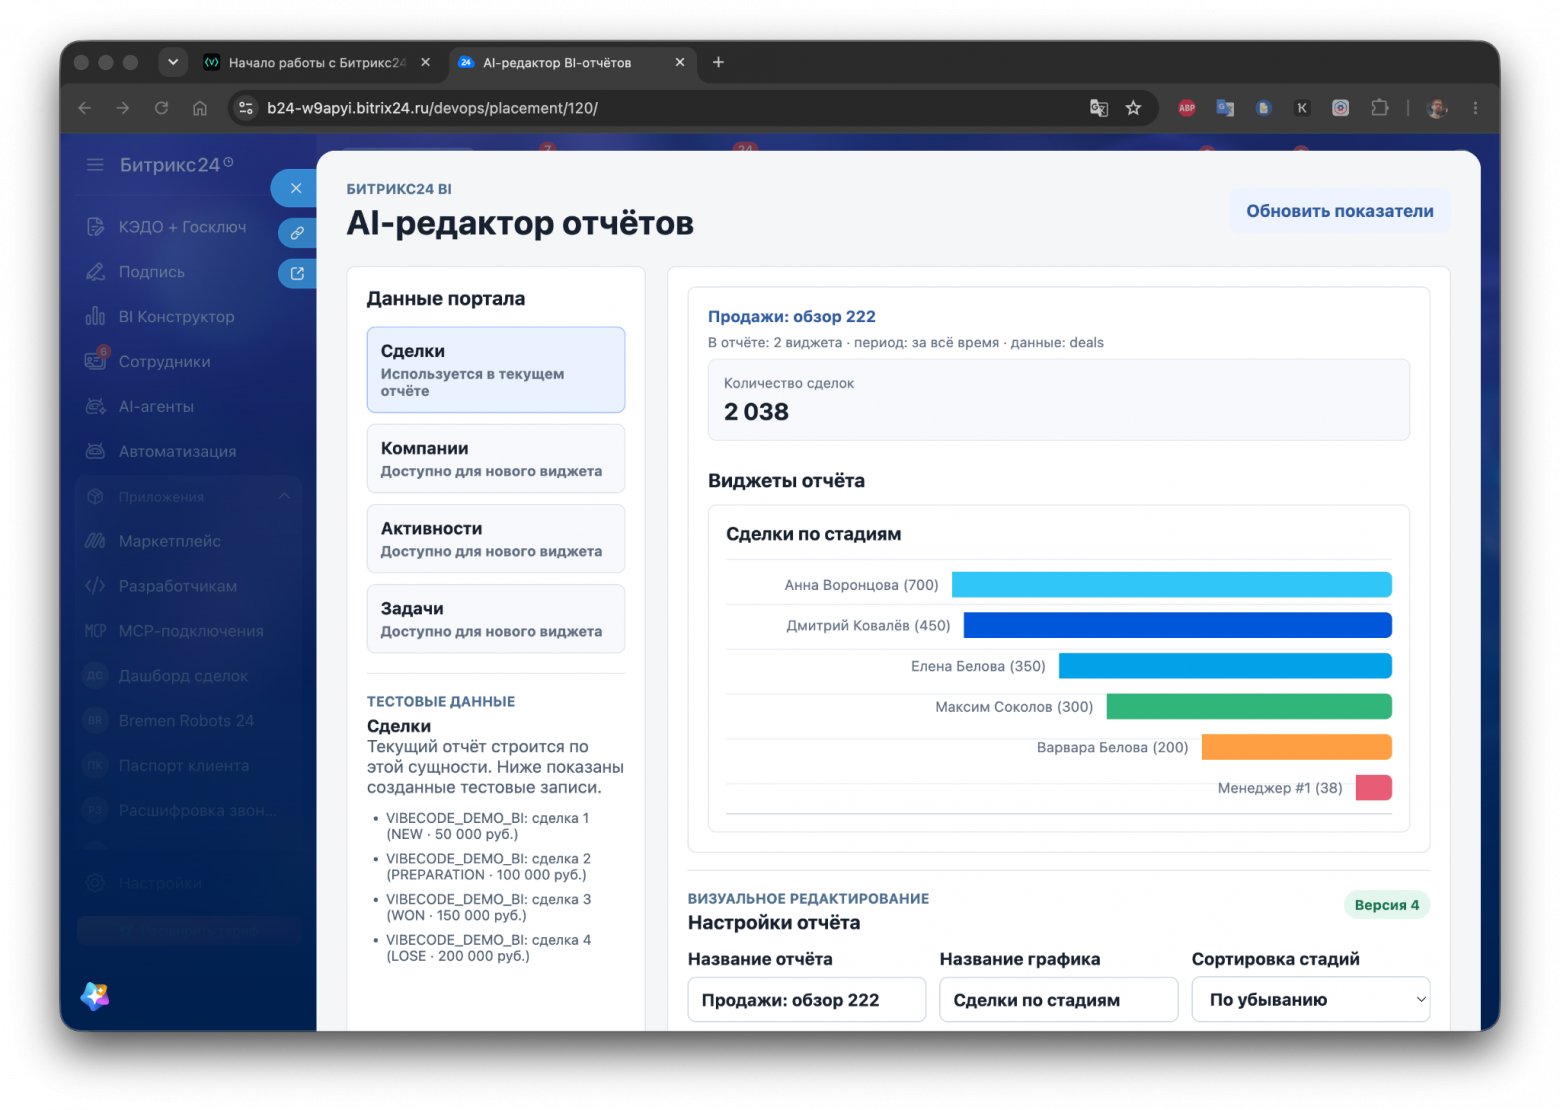Click the AI-агенты robot icon
This screenshot has height=1110, width=1560.
pos(95,407)
